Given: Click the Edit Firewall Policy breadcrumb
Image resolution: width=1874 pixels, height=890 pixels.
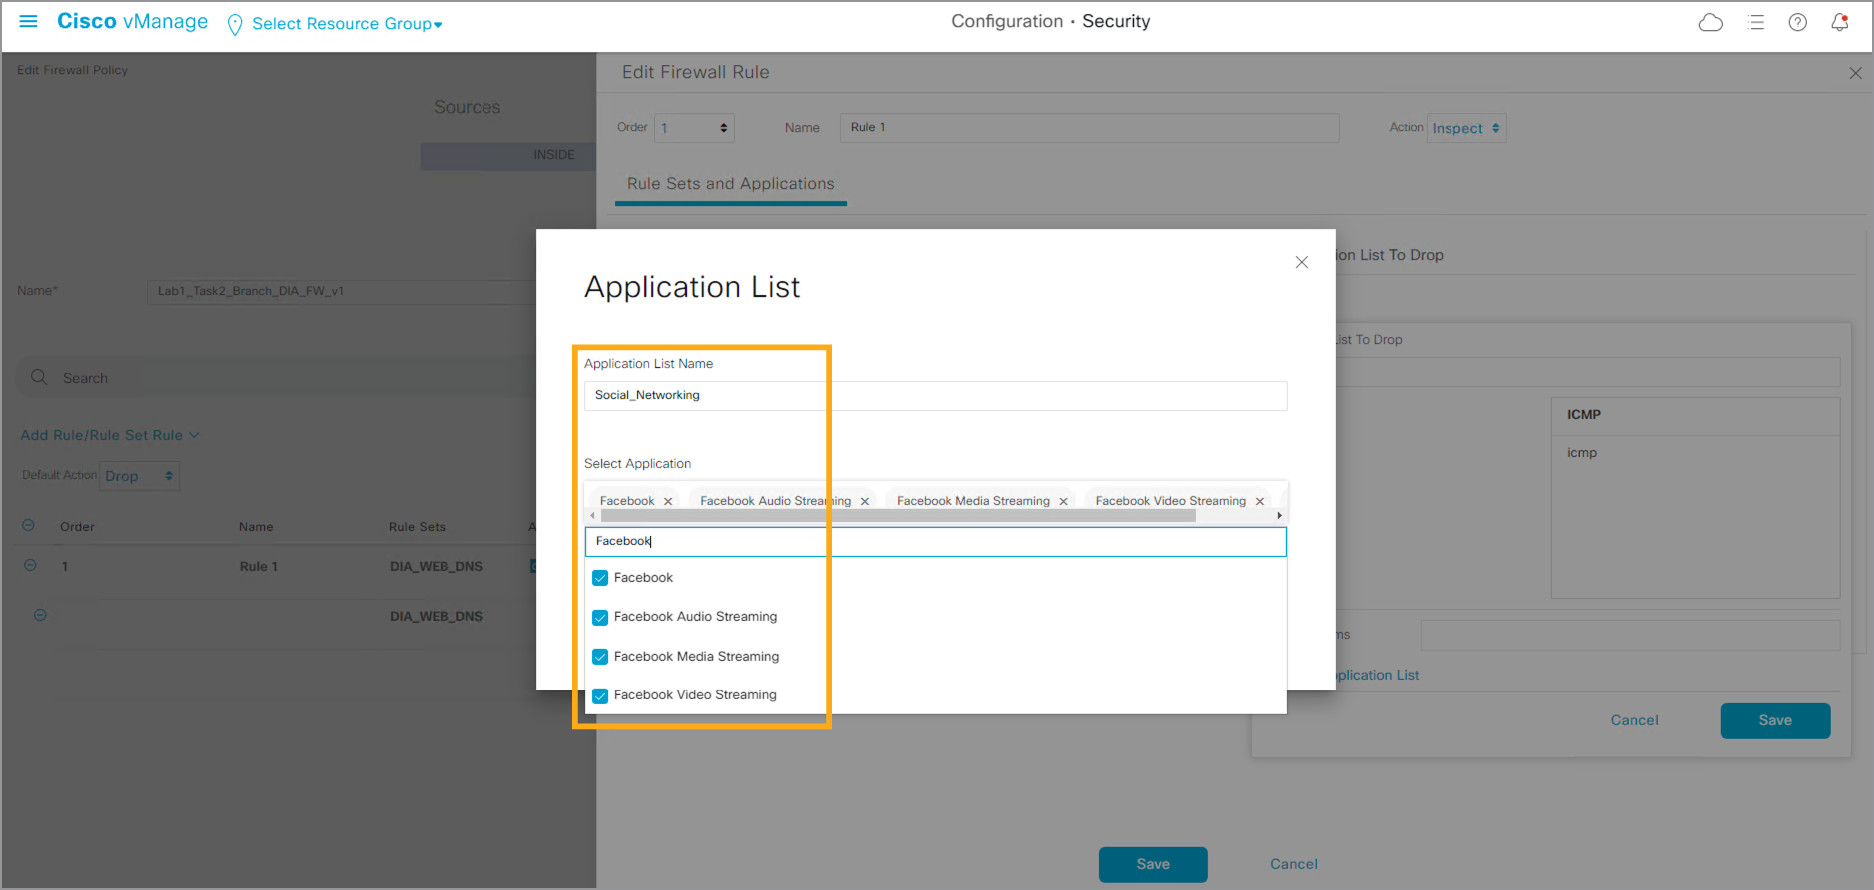Looking at the screenshot, I should pyautogui.click(x=72, y=70).
